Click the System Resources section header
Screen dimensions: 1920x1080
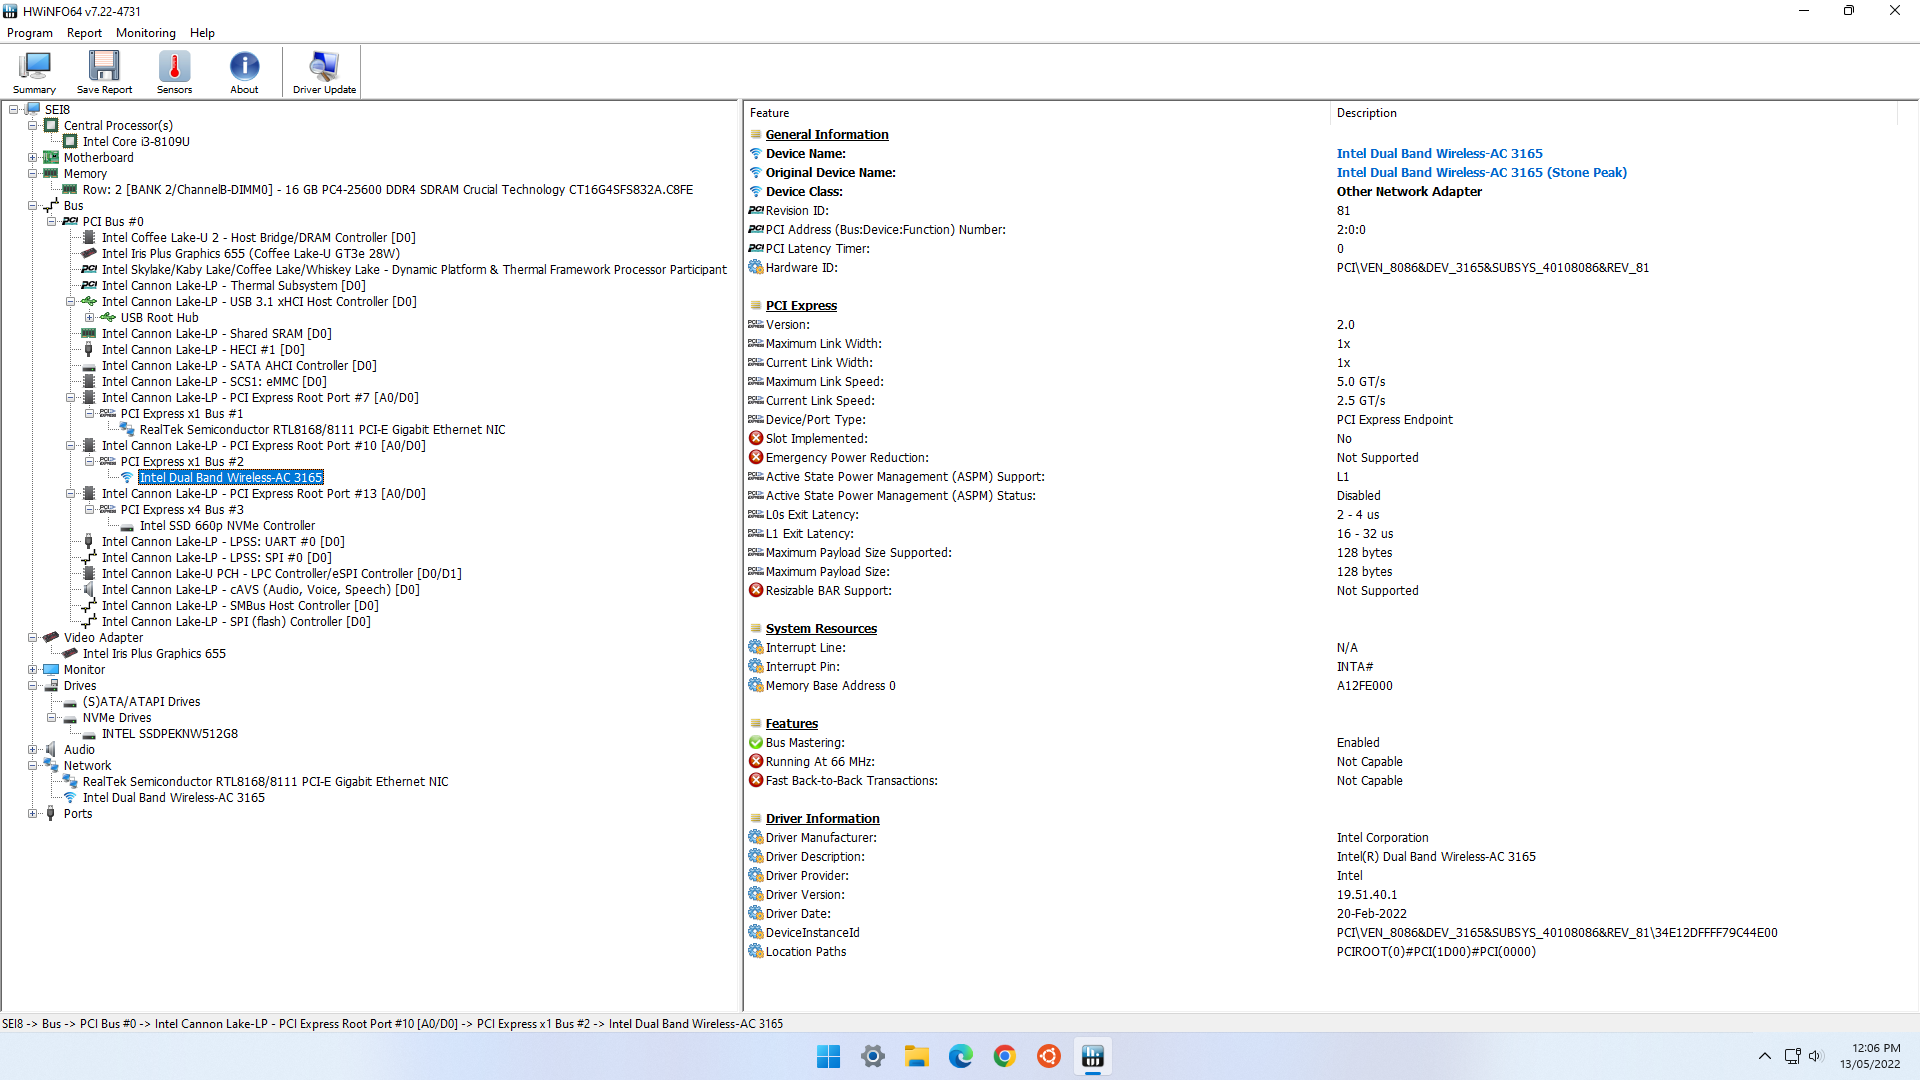click(821, 629)
